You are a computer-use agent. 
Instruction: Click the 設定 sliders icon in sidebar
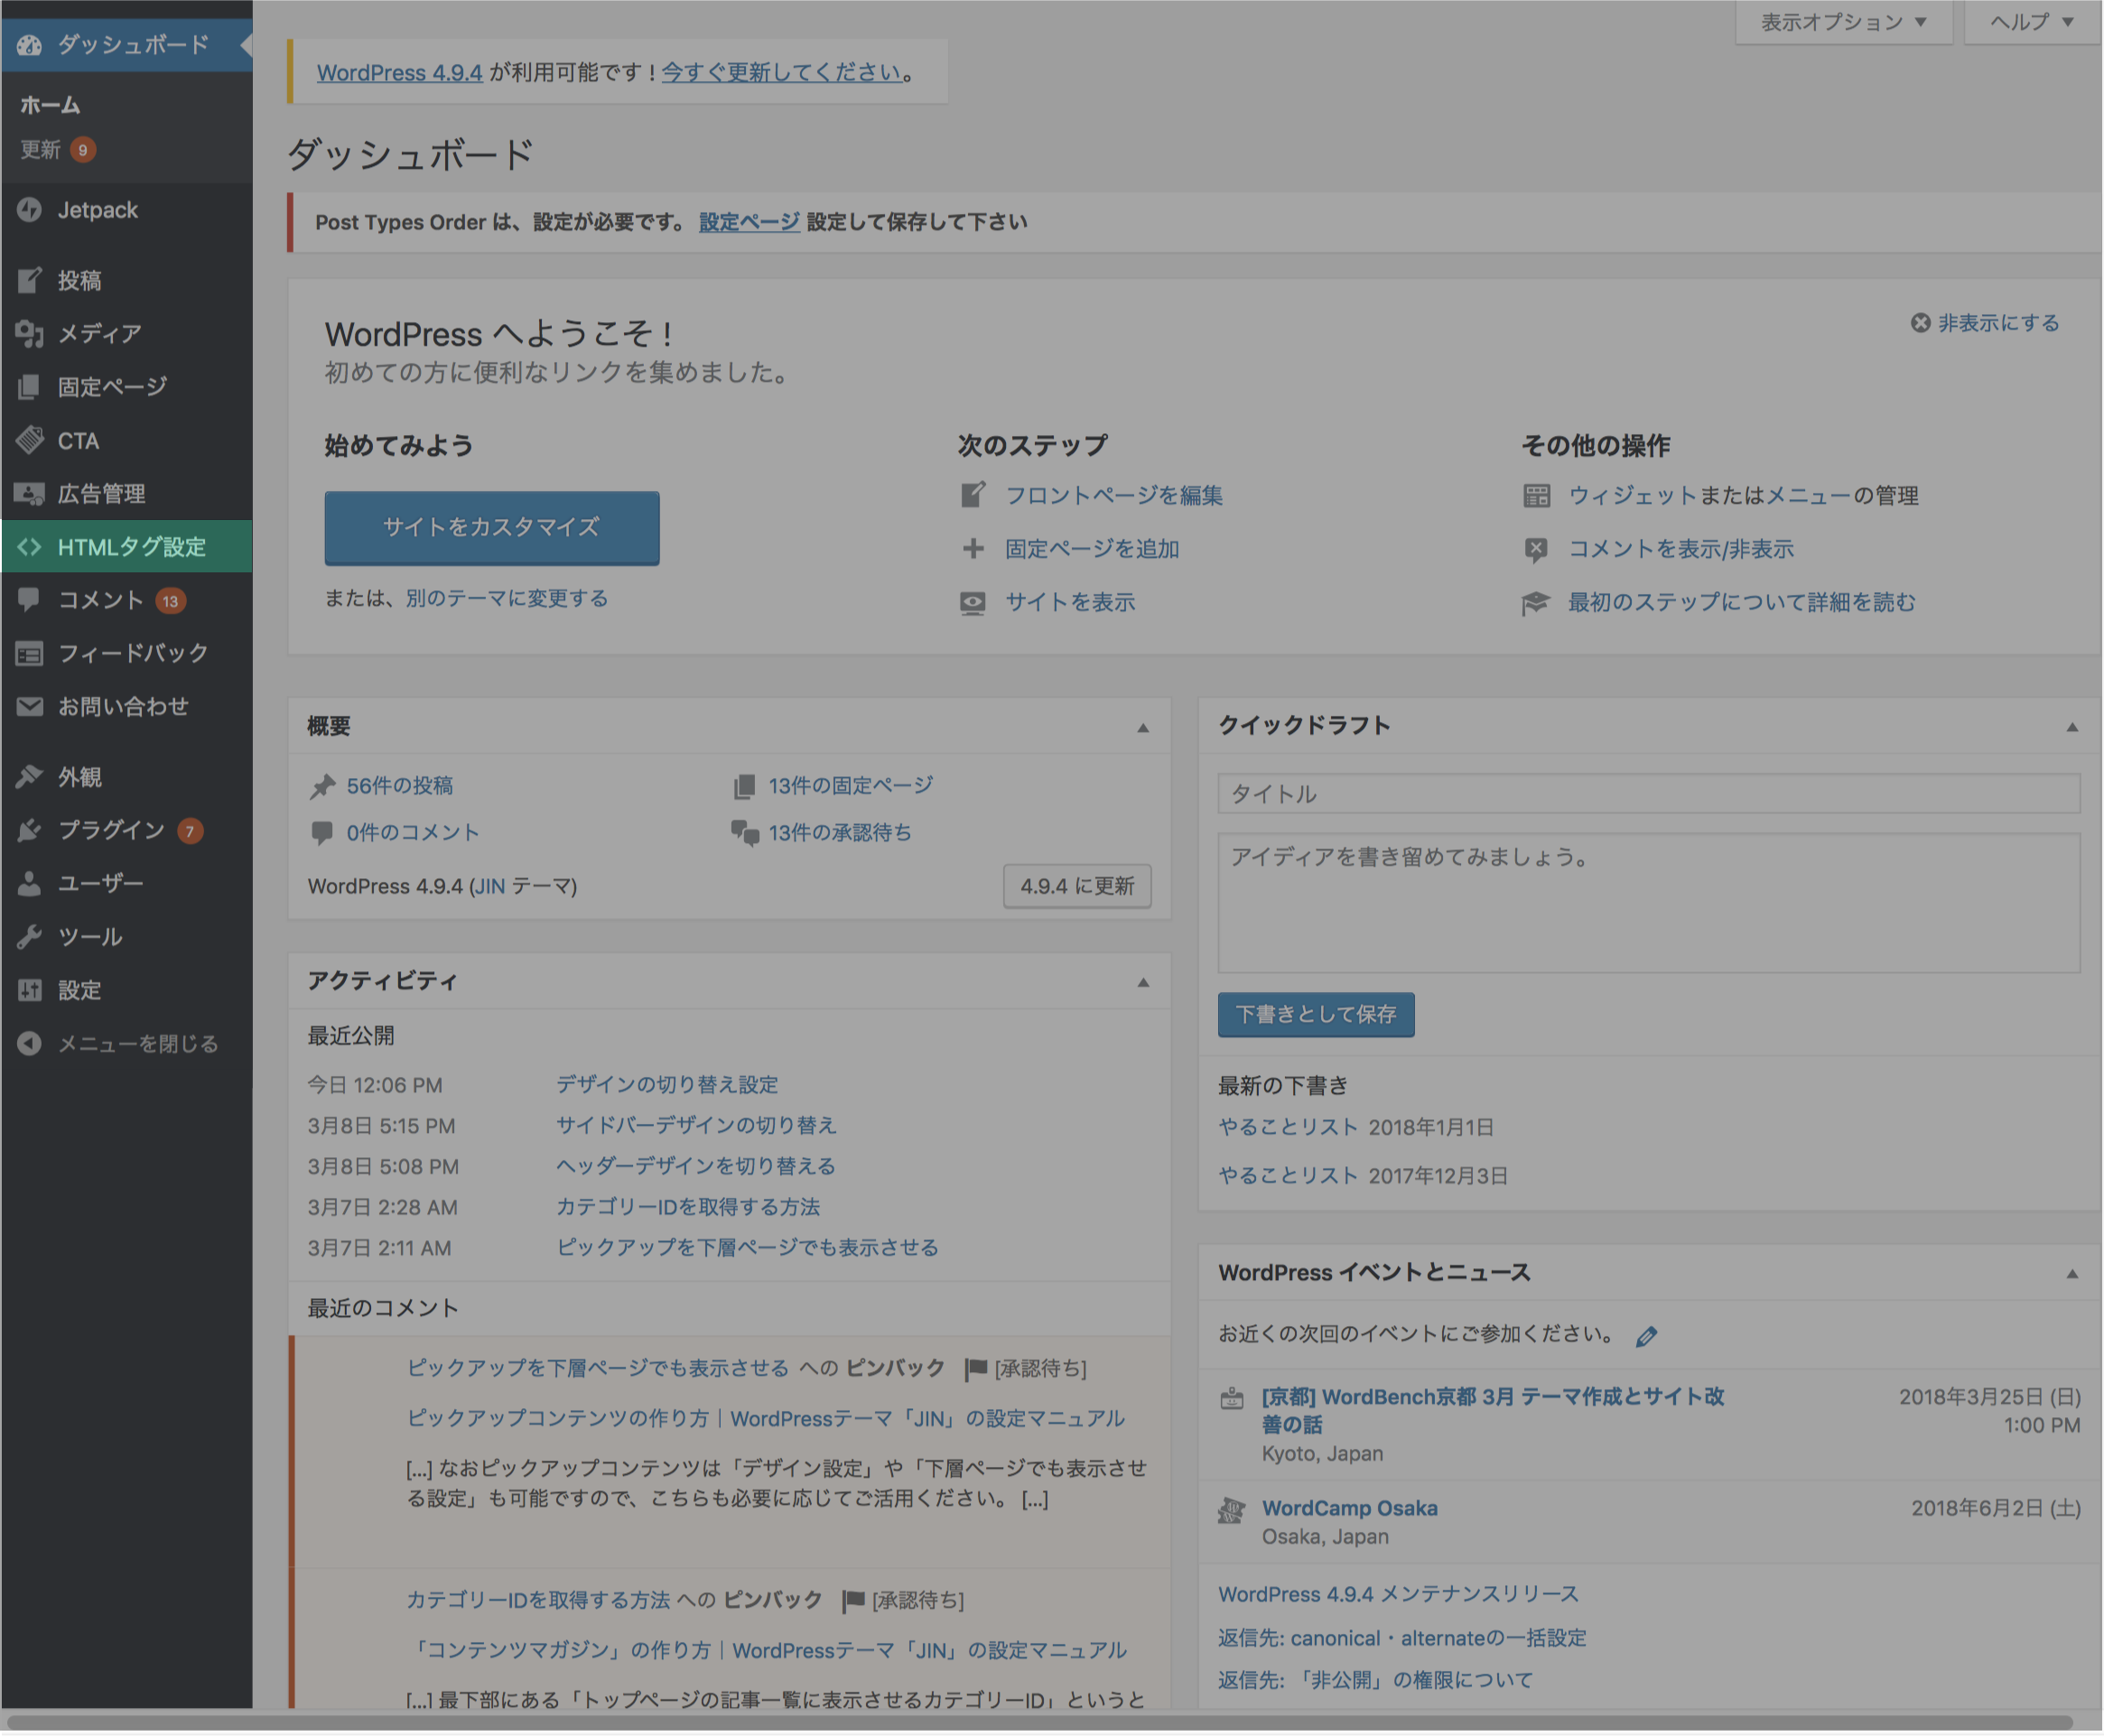[30, 991]
